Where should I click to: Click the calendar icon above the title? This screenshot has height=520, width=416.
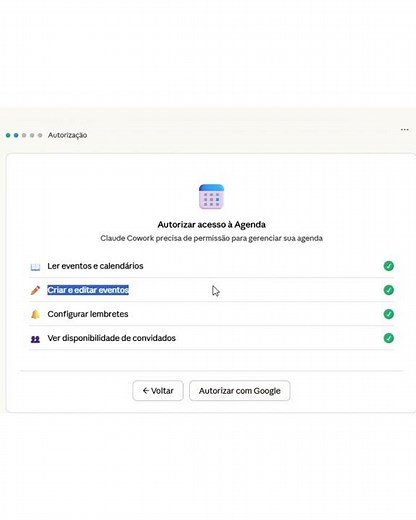pyautogui.click(x=211, y=197)
